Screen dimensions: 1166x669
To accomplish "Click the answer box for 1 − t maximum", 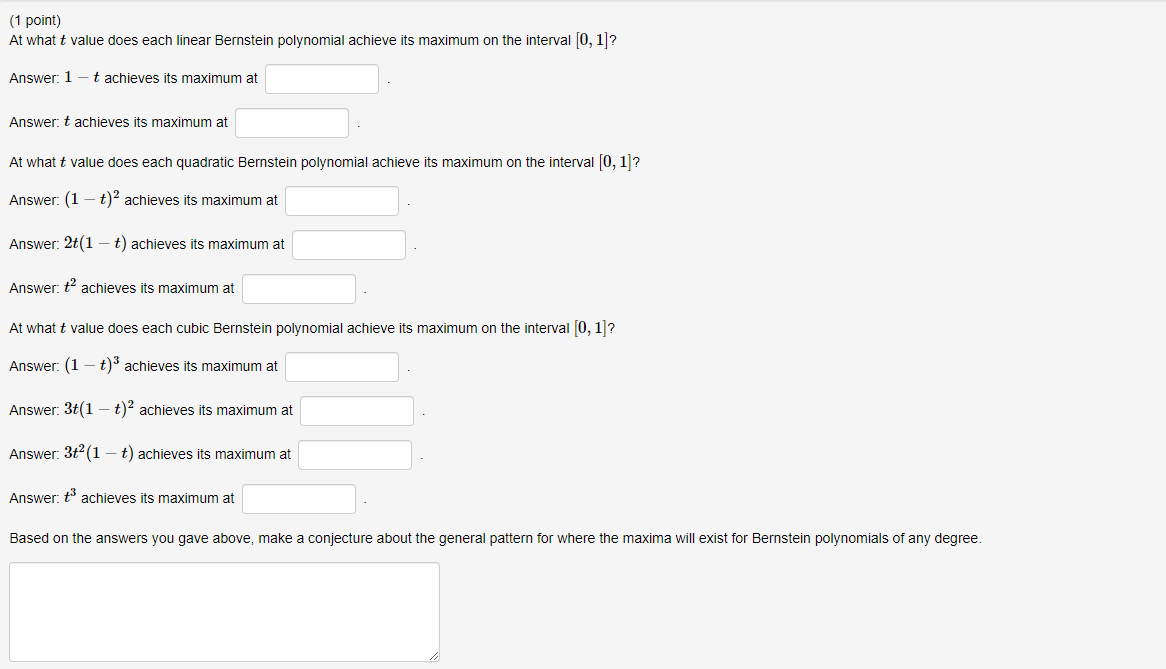I will click(x=321, y=78).
